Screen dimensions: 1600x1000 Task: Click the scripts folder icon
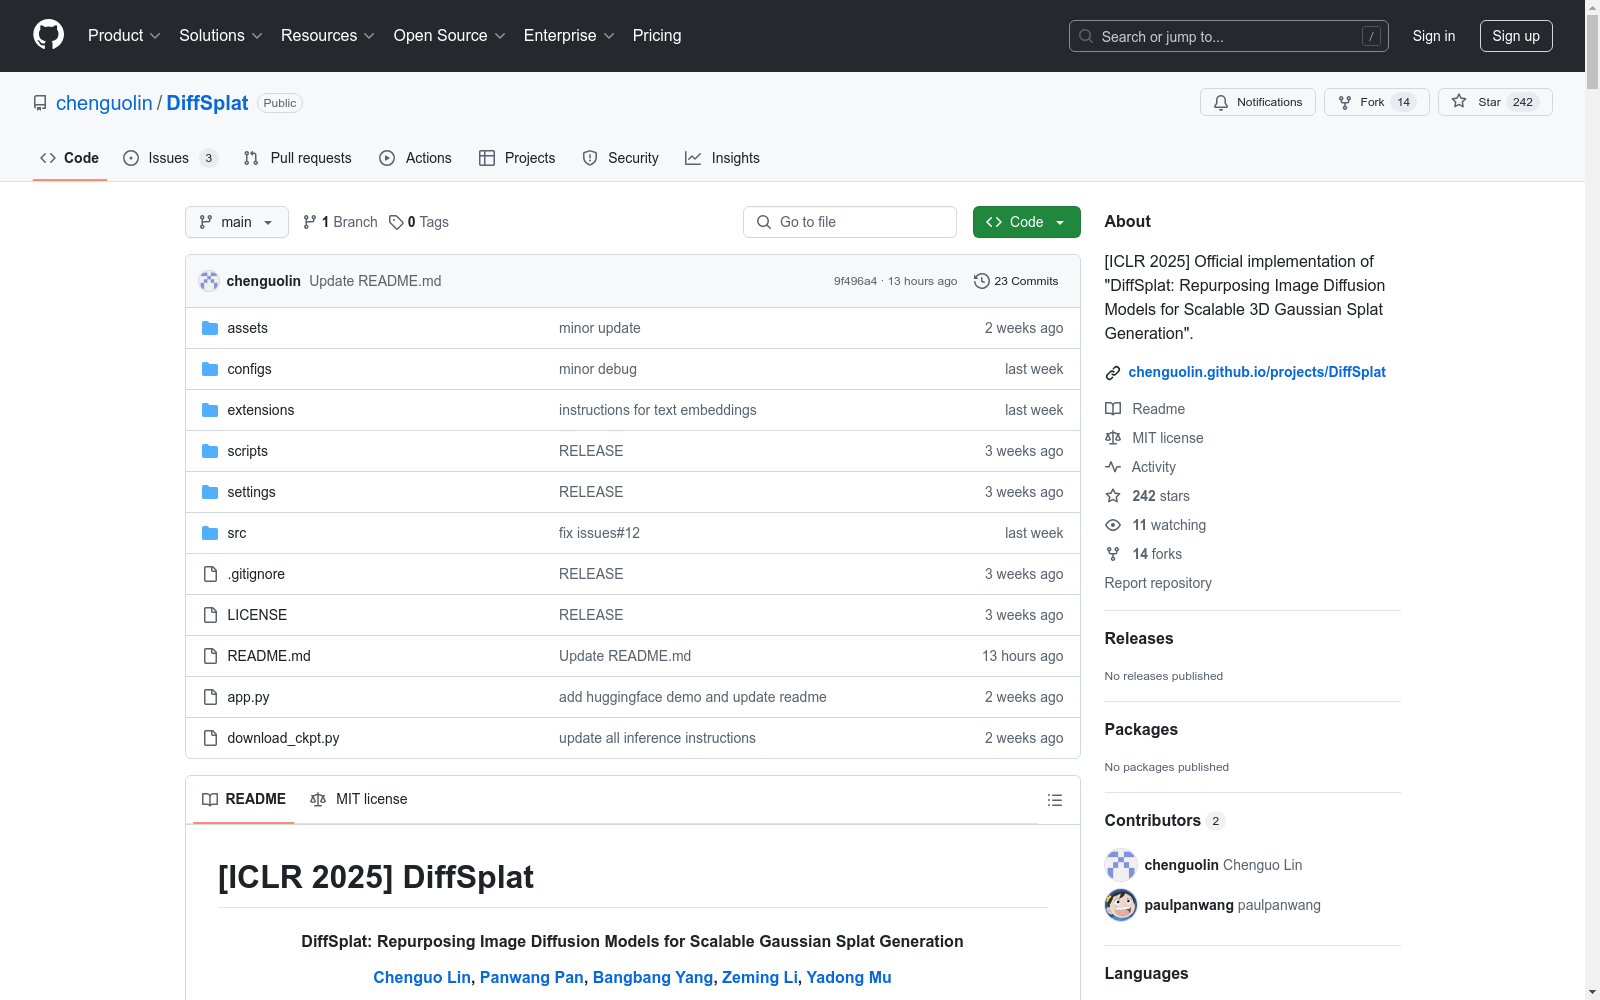click(x=210, y=451)
